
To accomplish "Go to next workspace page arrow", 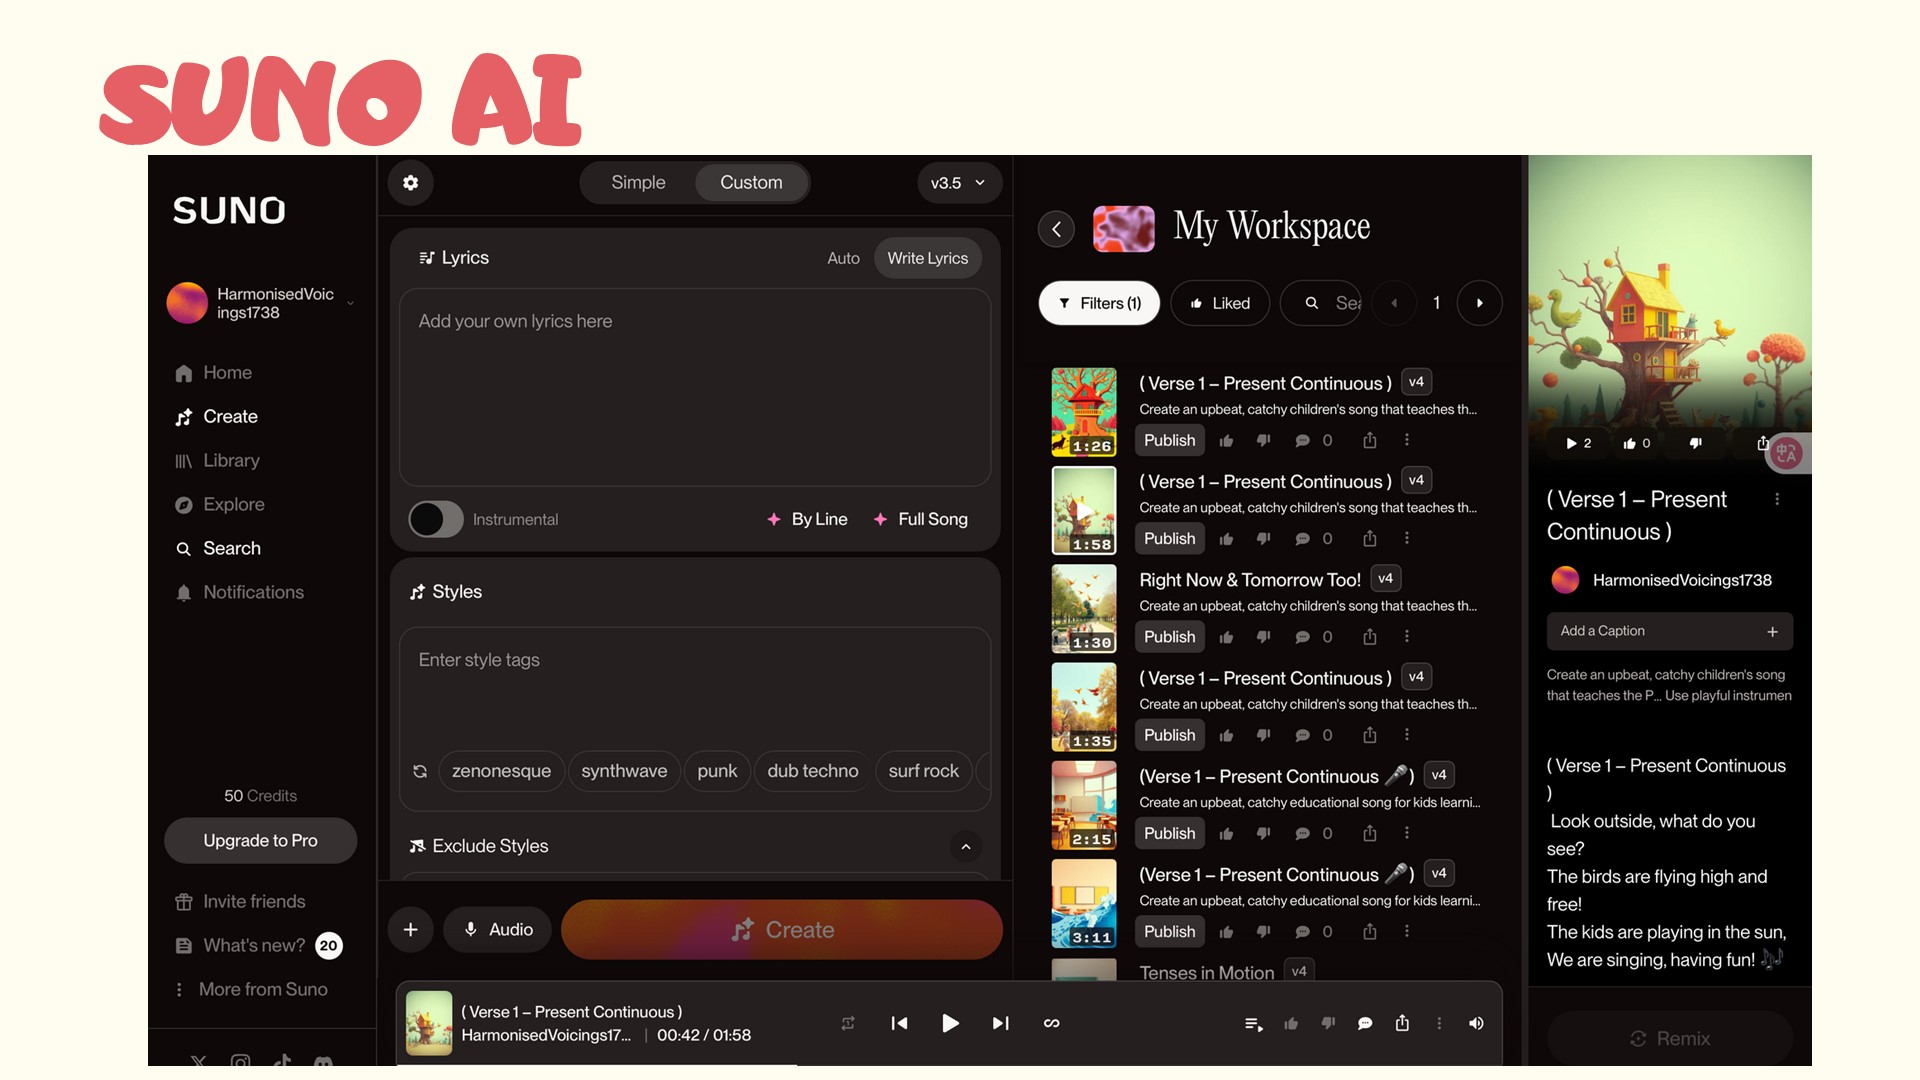I will 1479,303.
